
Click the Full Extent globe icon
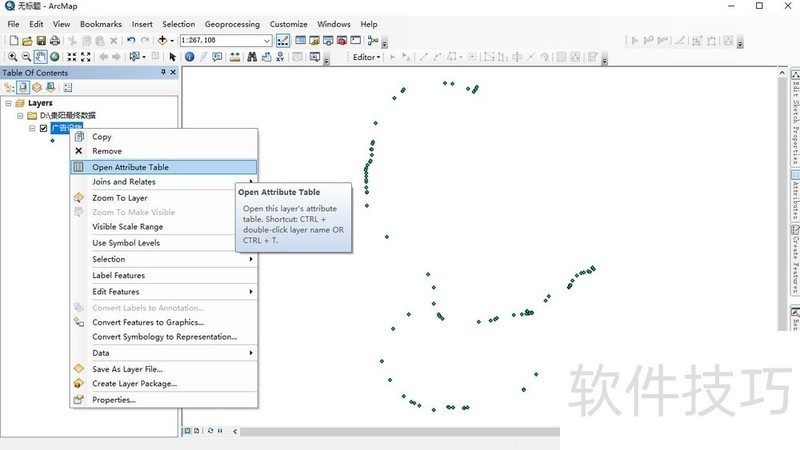(55, 57)
